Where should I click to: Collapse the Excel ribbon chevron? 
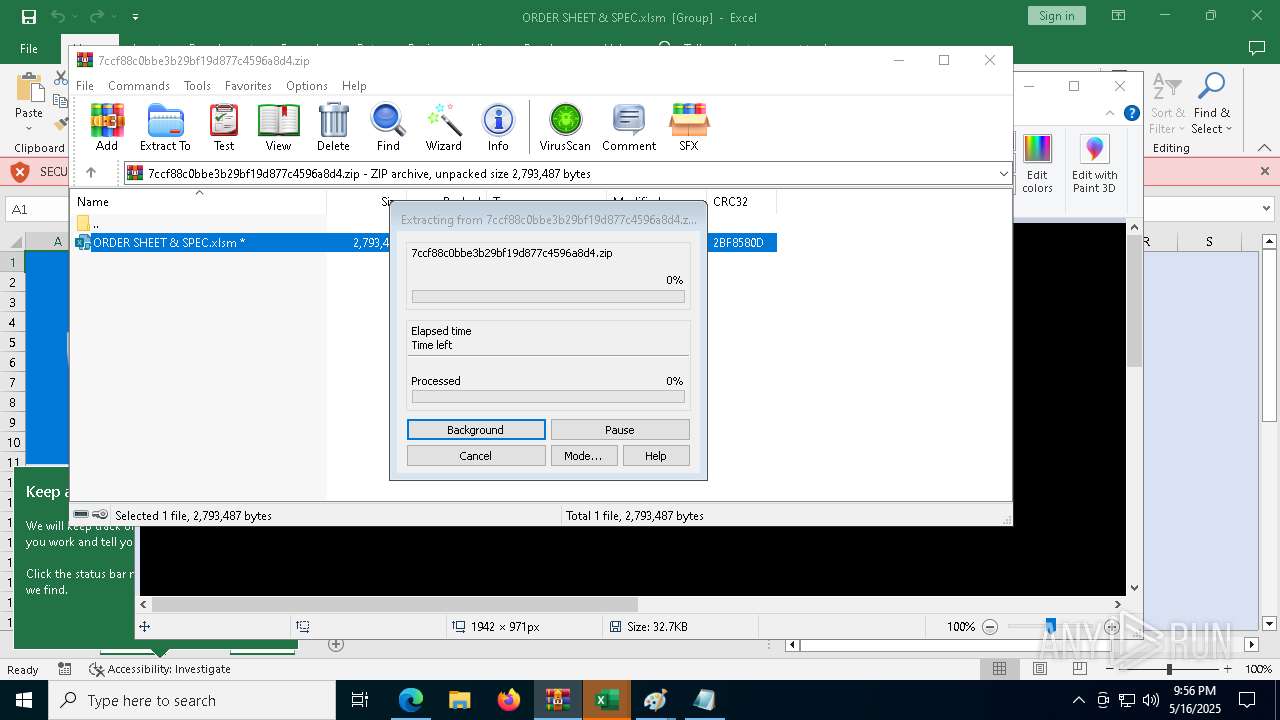(x=1265, y=148)
